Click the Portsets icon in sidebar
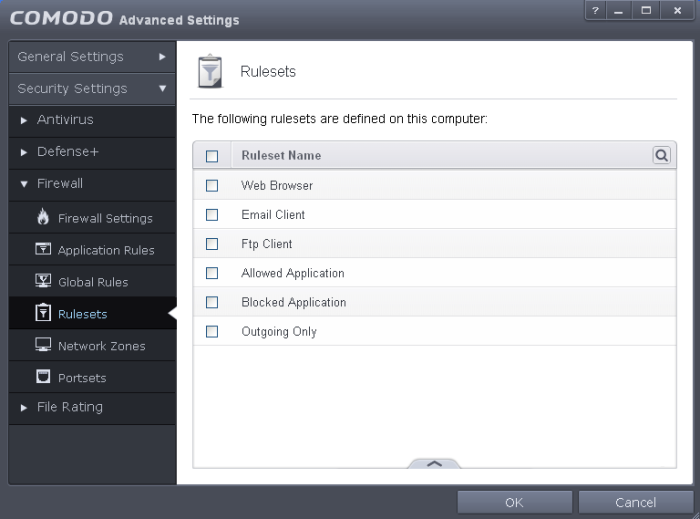This screenshot has height=519, width=700. point(43,378)
